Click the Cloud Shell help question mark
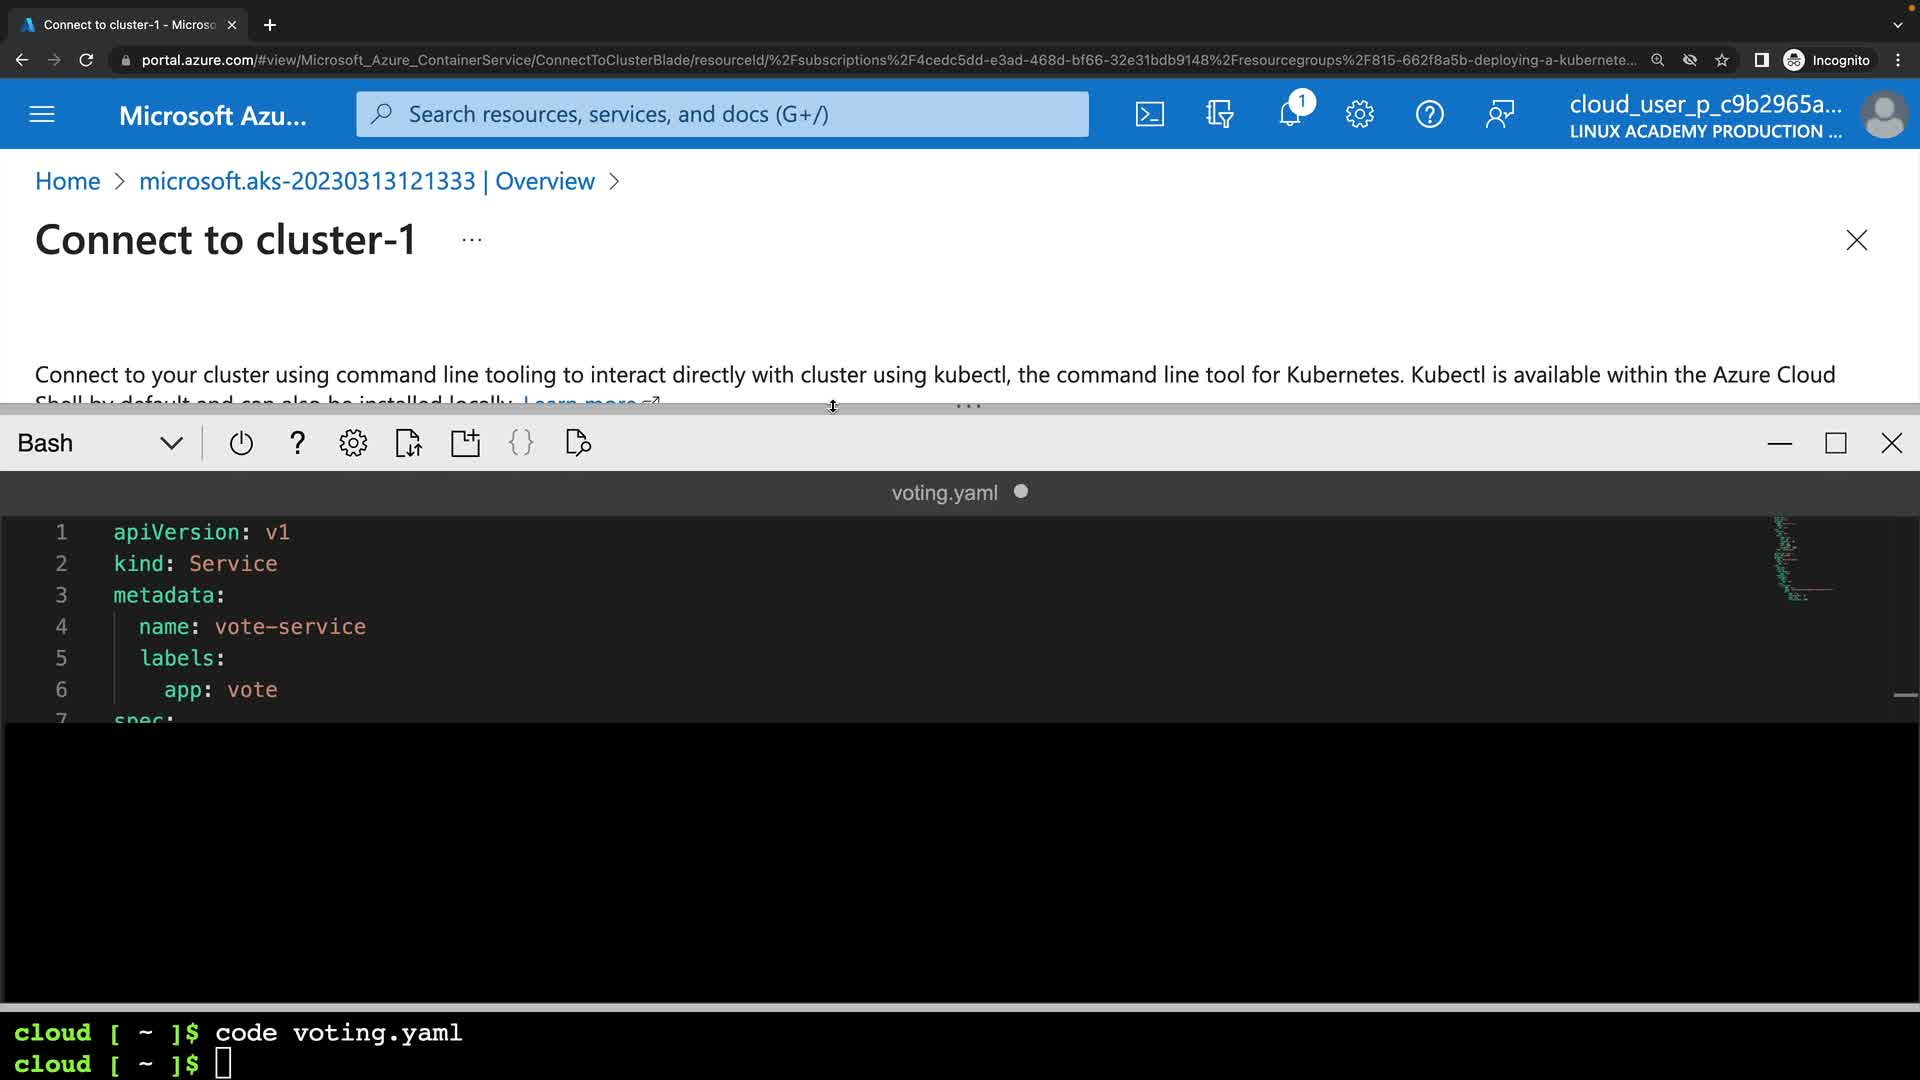This screenshot has height=1080, width=1920. pyautogui.click(x=297, y=443)
